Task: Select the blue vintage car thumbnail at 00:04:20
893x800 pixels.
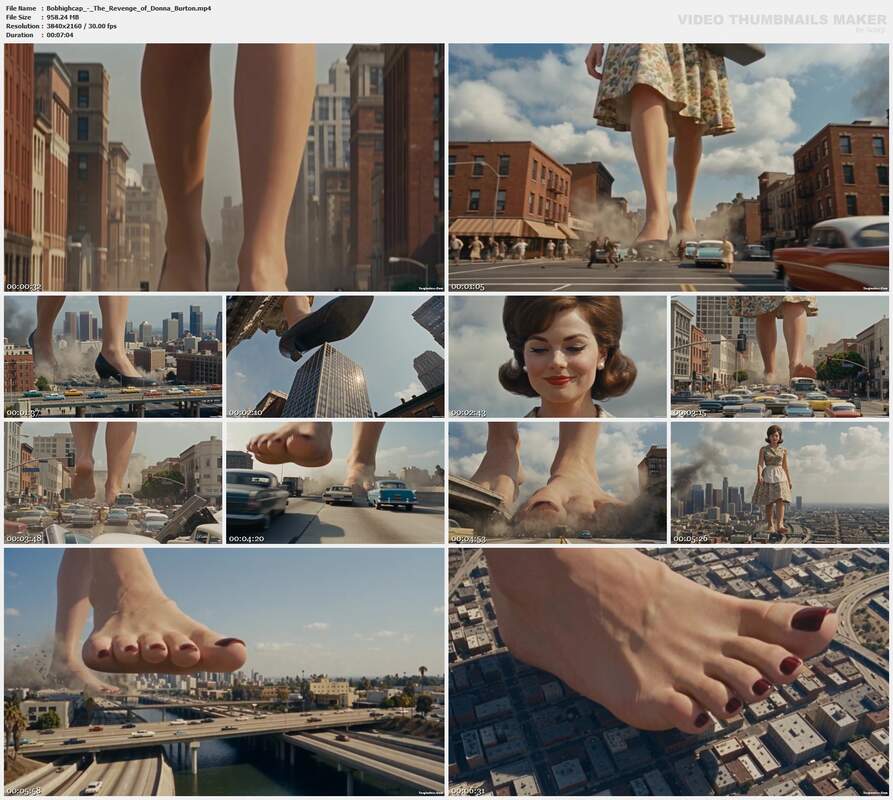Action: tap(335, 482)
